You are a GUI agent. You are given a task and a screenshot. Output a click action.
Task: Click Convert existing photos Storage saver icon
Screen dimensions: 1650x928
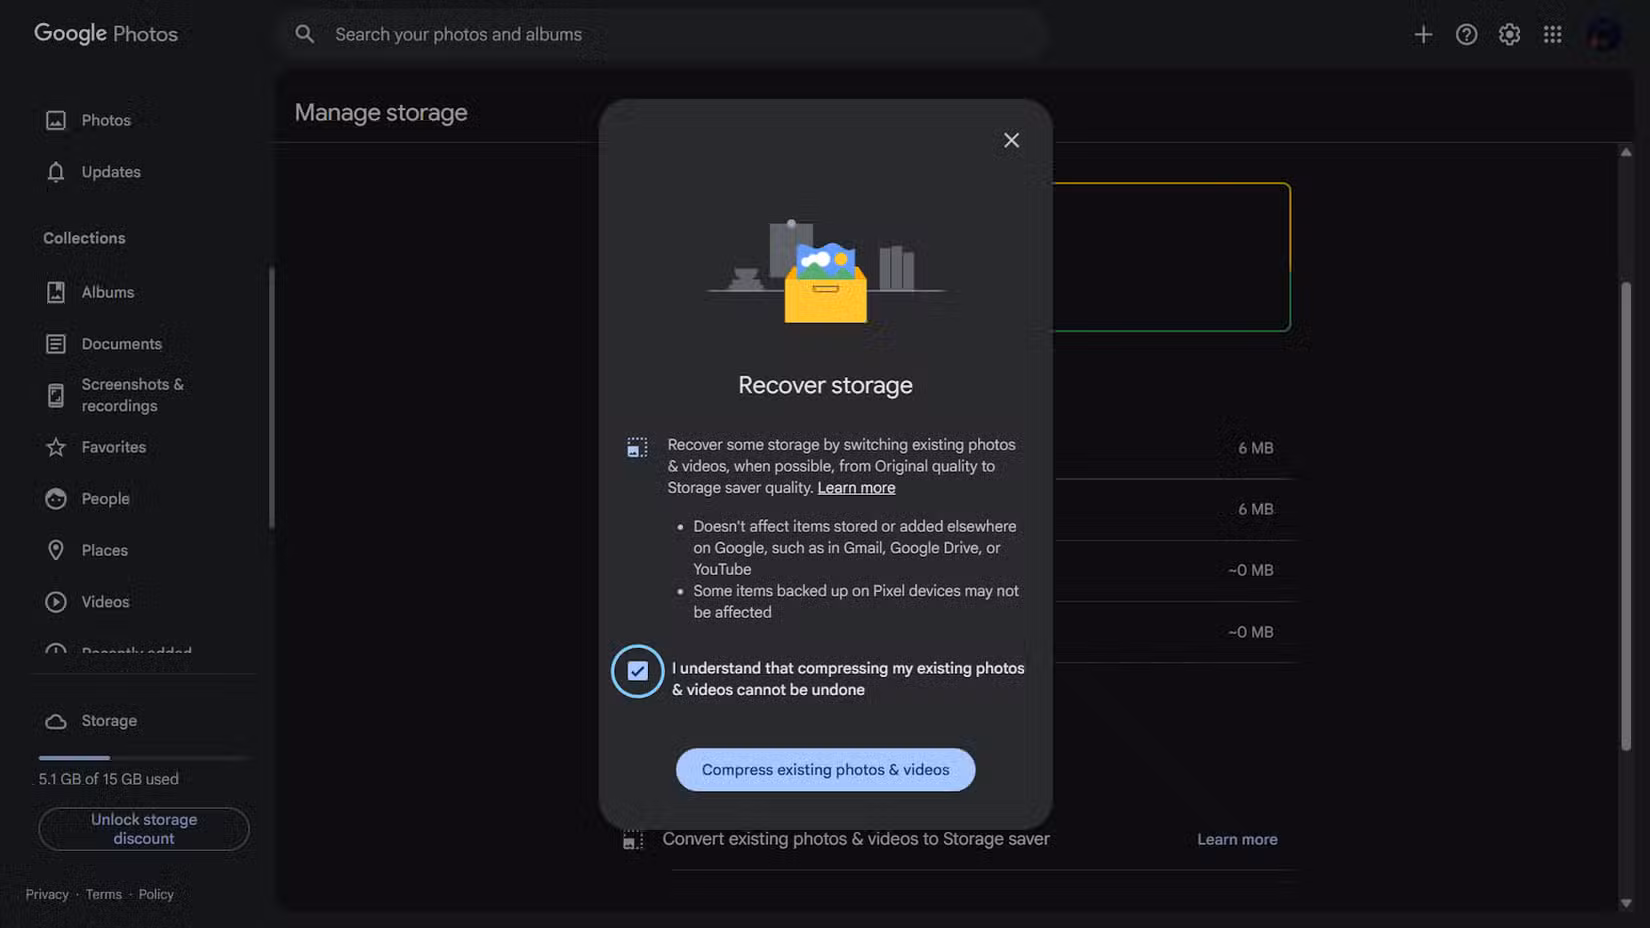coord(633,840)
